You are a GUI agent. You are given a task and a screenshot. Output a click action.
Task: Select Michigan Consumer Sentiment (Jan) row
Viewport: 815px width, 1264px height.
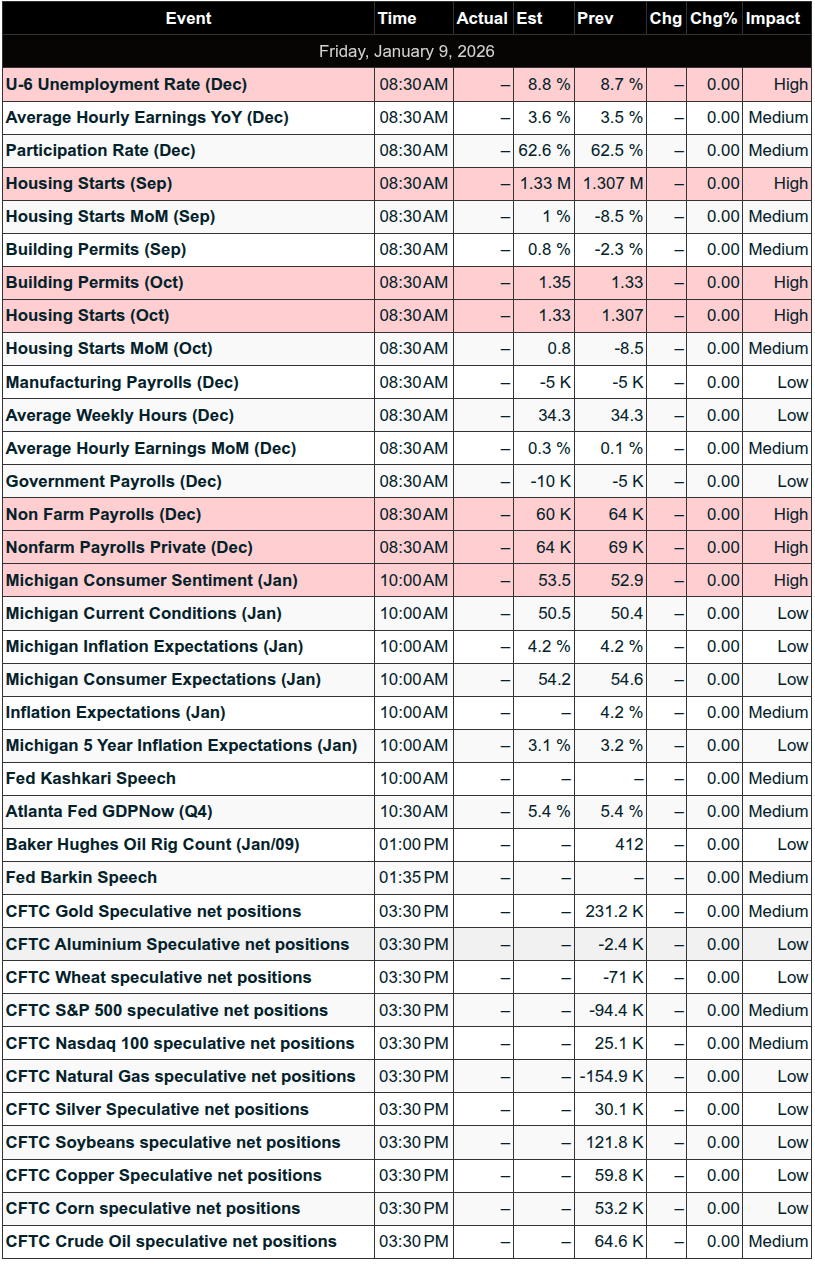[151, 580]
